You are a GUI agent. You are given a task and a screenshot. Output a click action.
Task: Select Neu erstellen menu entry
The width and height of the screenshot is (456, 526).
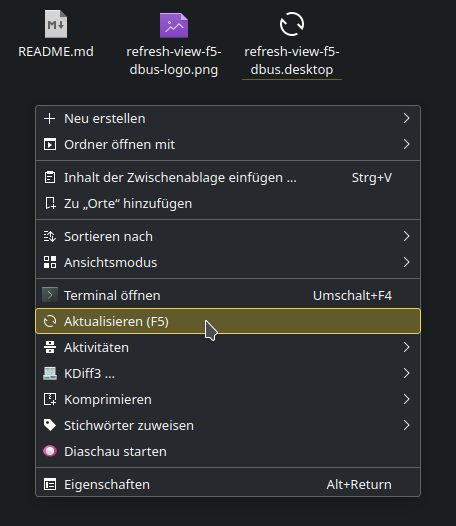pyautogui.click(x=228, y=118)
